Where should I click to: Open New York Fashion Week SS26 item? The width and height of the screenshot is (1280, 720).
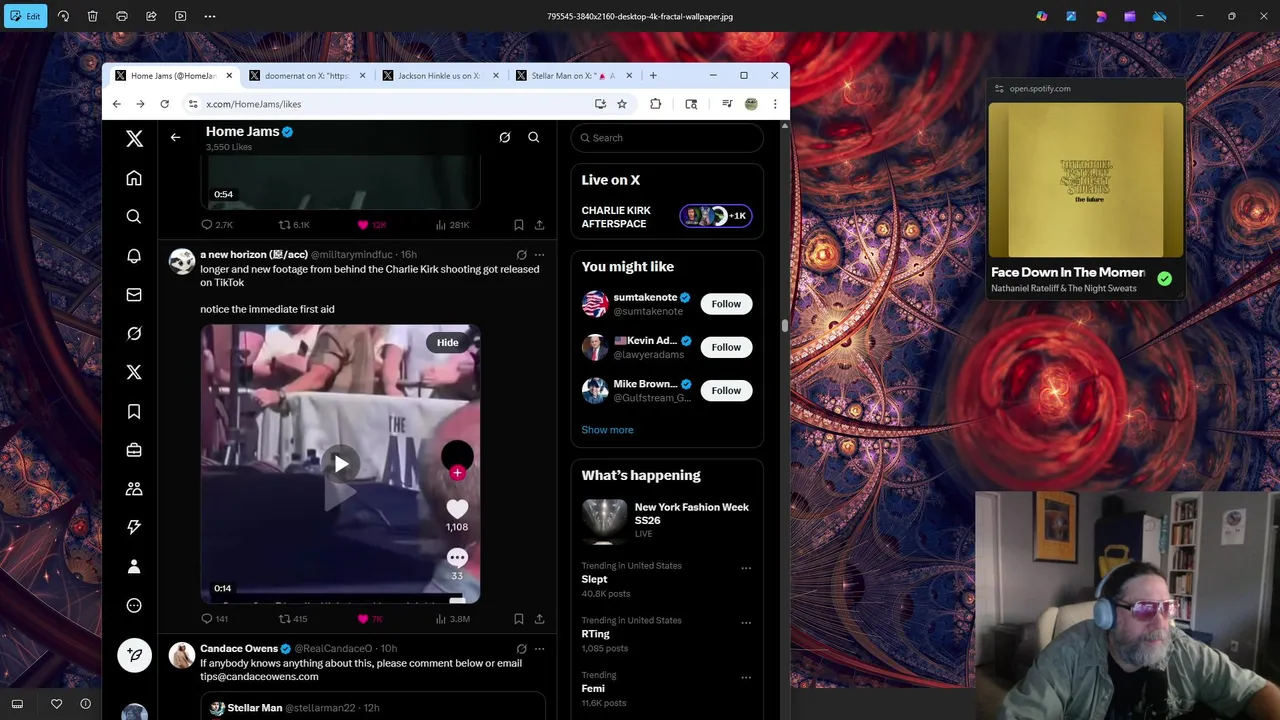pos(667,520)
